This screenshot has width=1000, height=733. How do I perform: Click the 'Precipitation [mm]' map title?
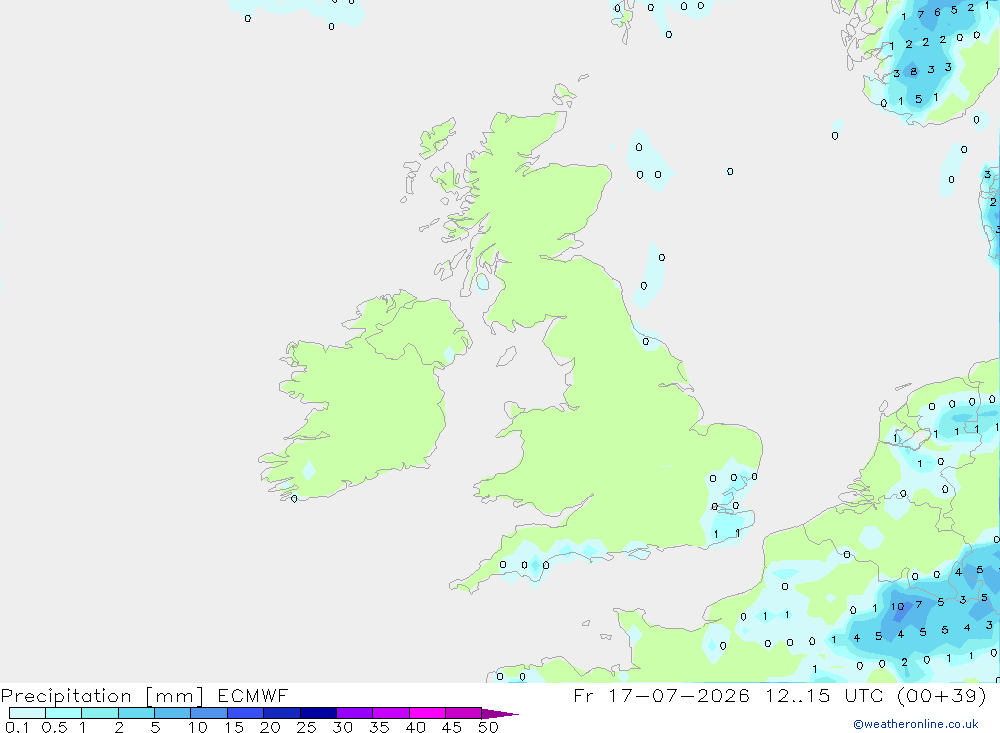[102, 696]
